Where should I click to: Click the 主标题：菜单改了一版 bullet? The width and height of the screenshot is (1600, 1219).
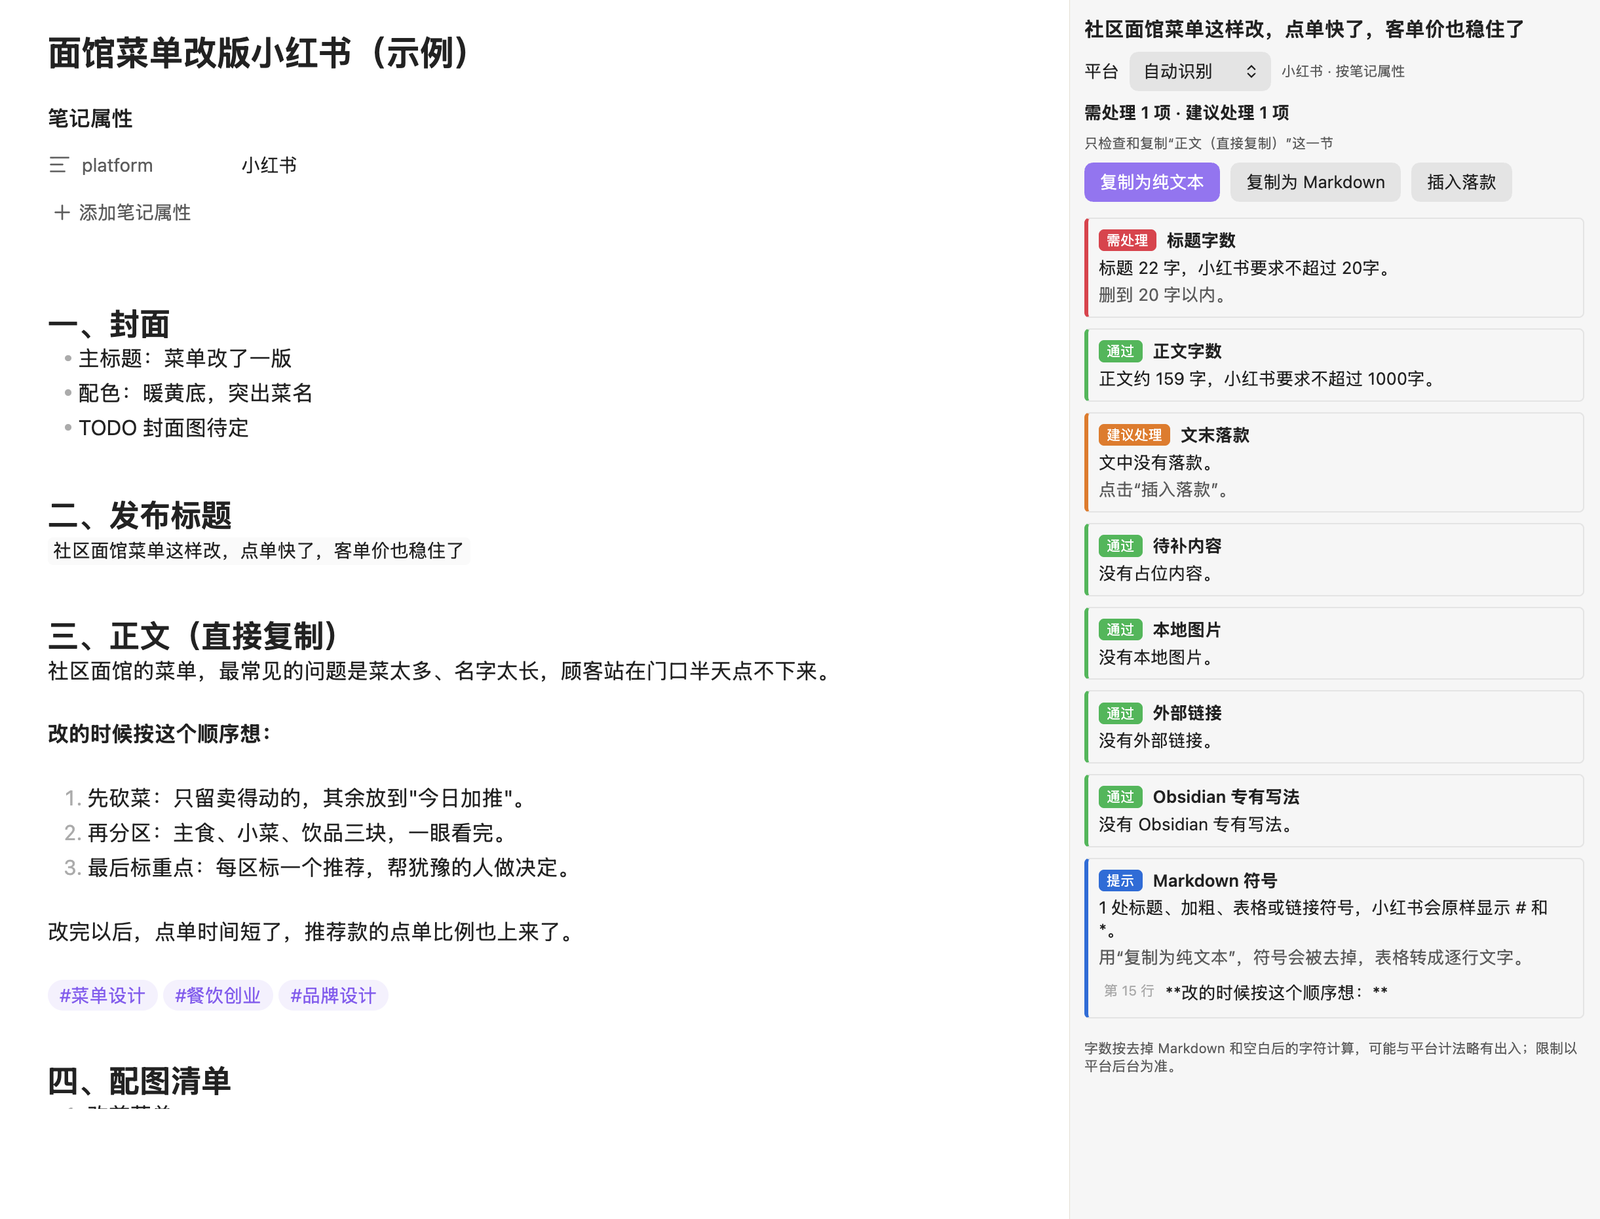[185, 358]
